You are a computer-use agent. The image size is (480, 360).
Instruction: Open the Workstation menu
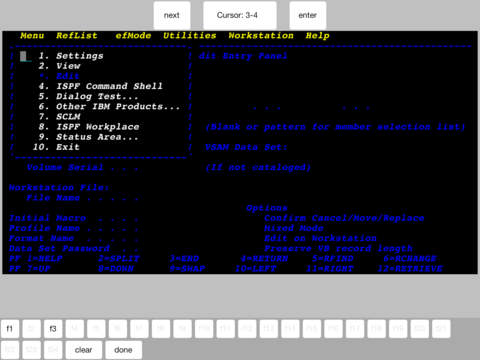261,36
